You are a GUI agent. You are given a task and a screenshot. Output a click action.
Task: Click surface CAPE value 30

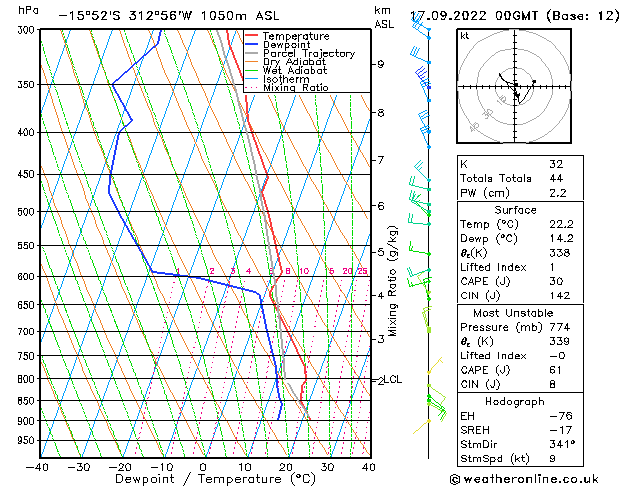556,281
